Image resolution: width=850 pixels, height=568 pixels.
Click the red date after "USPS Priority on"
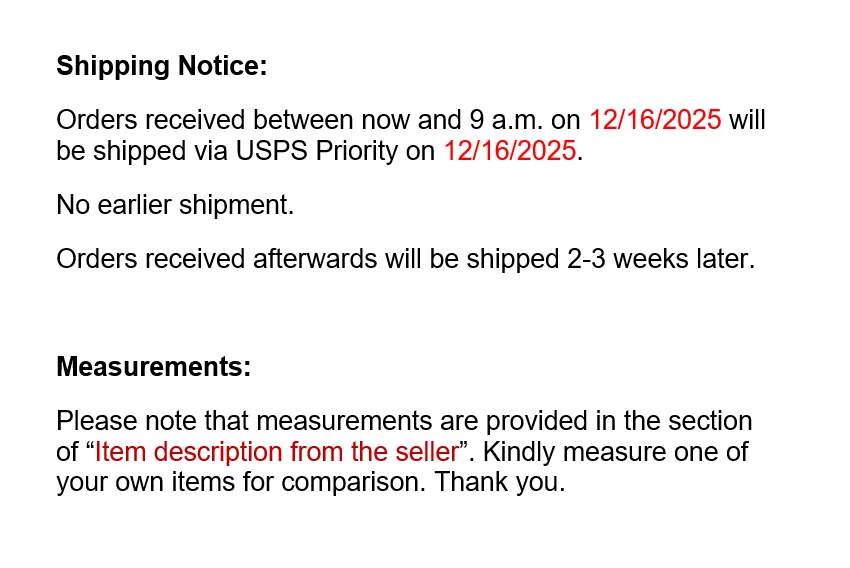[x=510, y=152]
